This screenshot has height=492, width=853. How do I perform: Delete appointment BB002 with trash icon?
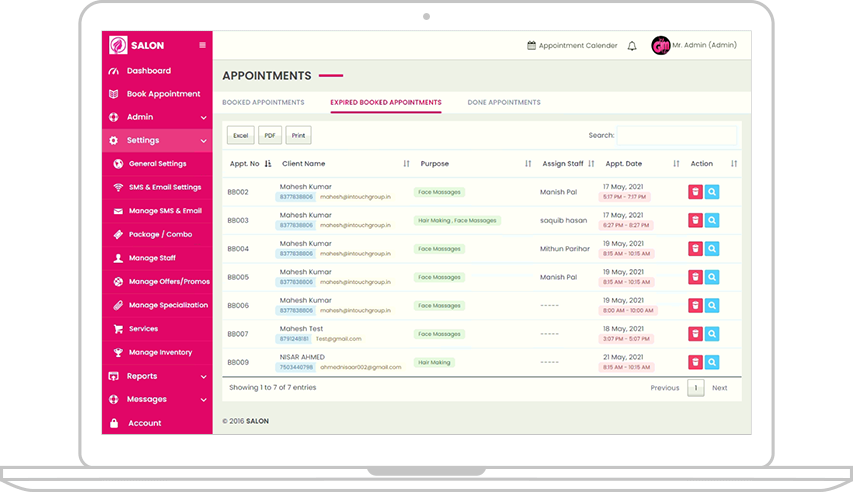point(695,192)
